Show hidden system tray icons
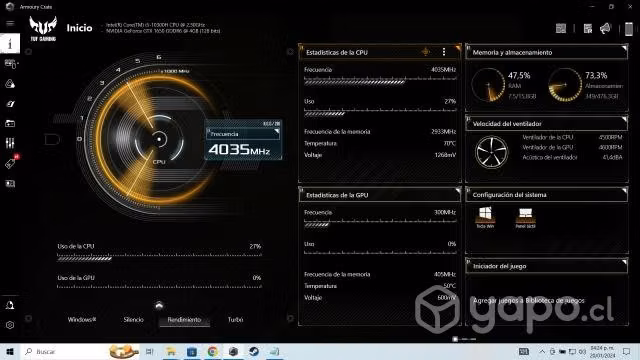Viewport: 640px width, 360px height. (x=542, y=351)
